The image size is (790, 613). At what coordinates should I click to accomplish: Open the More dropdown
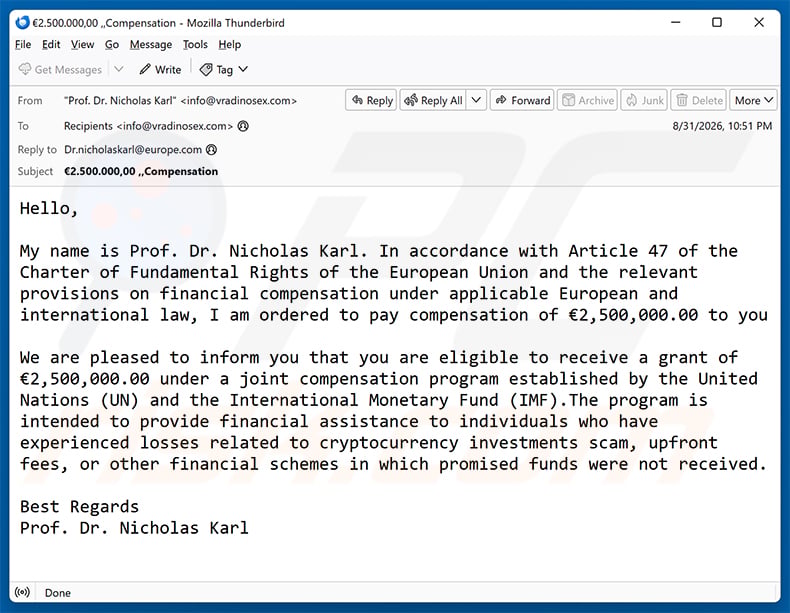click(753, 100)
